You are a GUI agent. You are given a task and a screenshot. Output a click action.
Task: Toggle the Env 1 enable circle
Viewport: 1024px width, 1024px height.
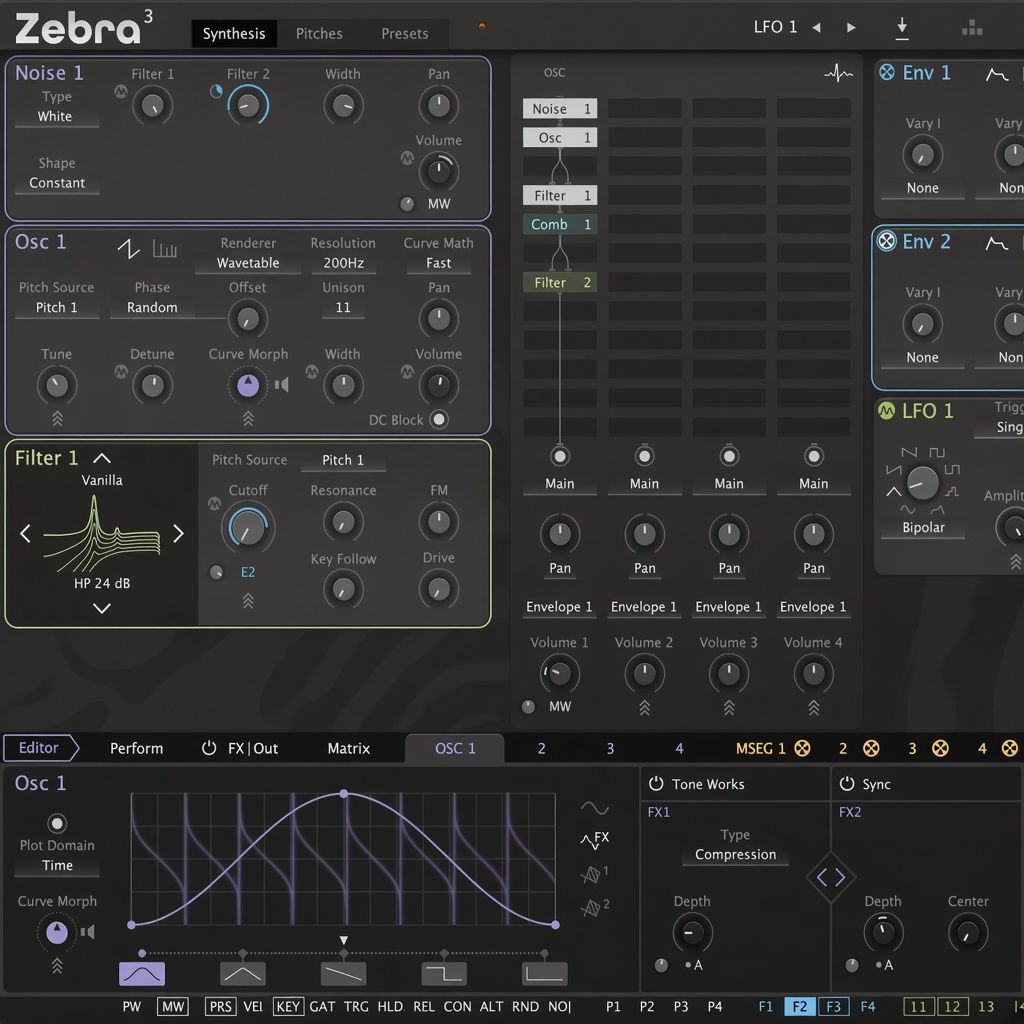tap(887, 72)
